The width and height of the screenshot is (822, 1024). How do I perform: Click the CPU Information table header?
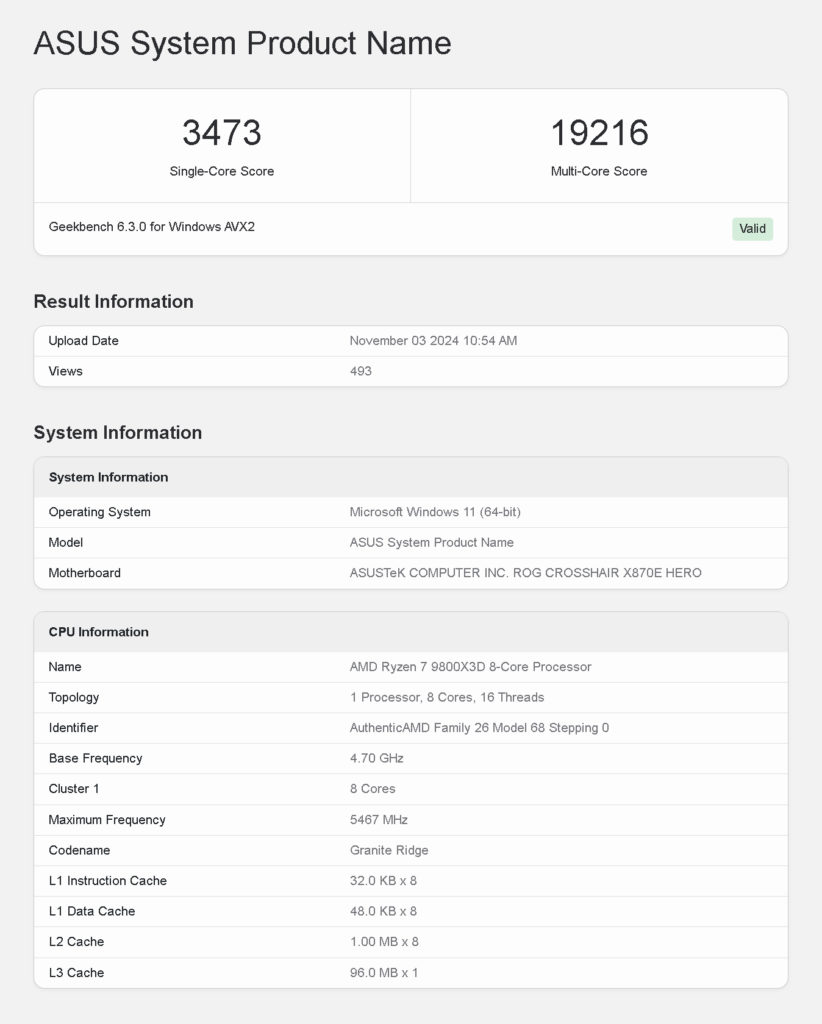click(411, 632)
